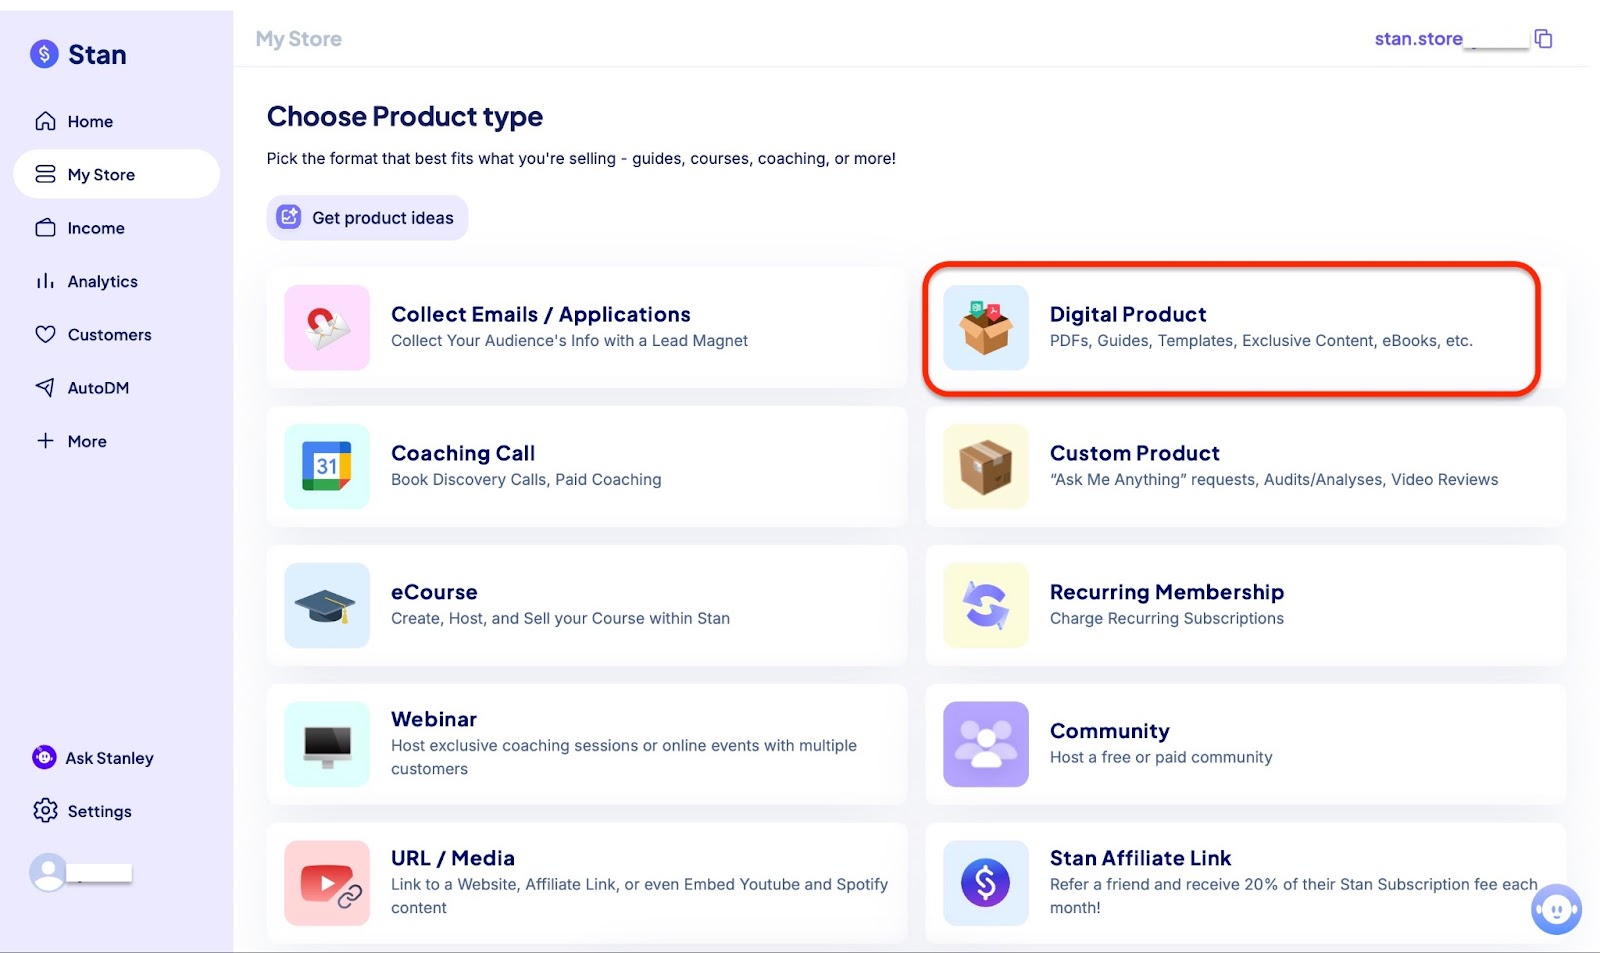1600x953 pixels.
Task: Copy store link via copy icon
Action: [x=1543, y=39]
